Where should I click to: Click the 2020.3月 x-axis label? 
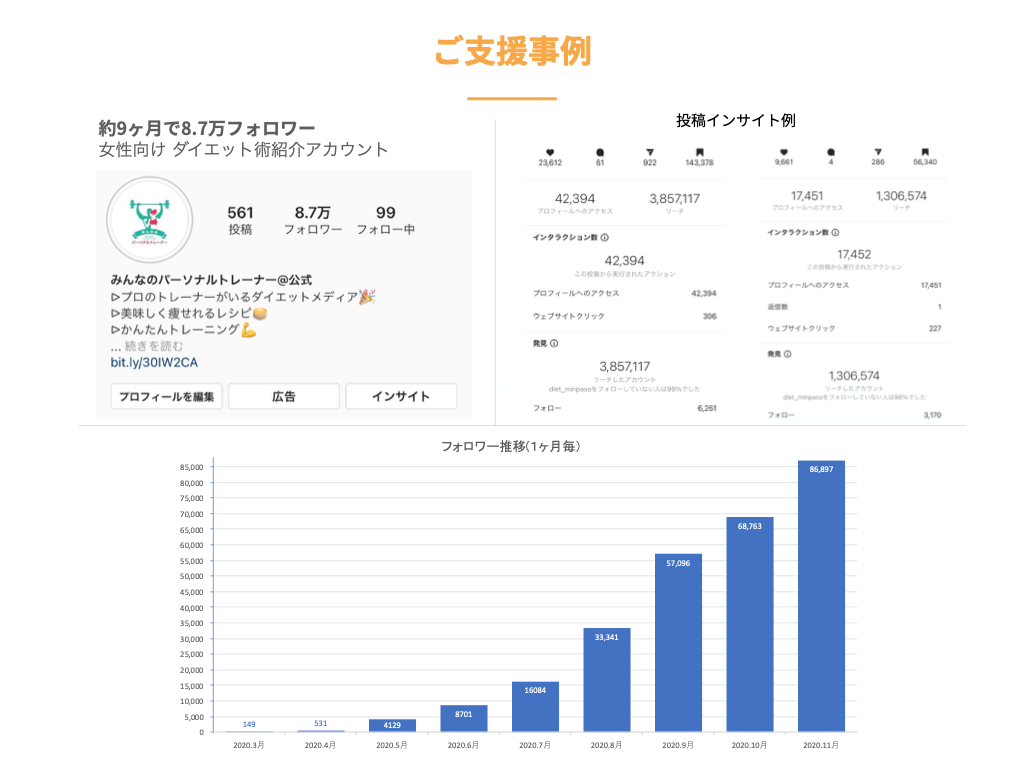pyautogui.click(x=249, y=745)
